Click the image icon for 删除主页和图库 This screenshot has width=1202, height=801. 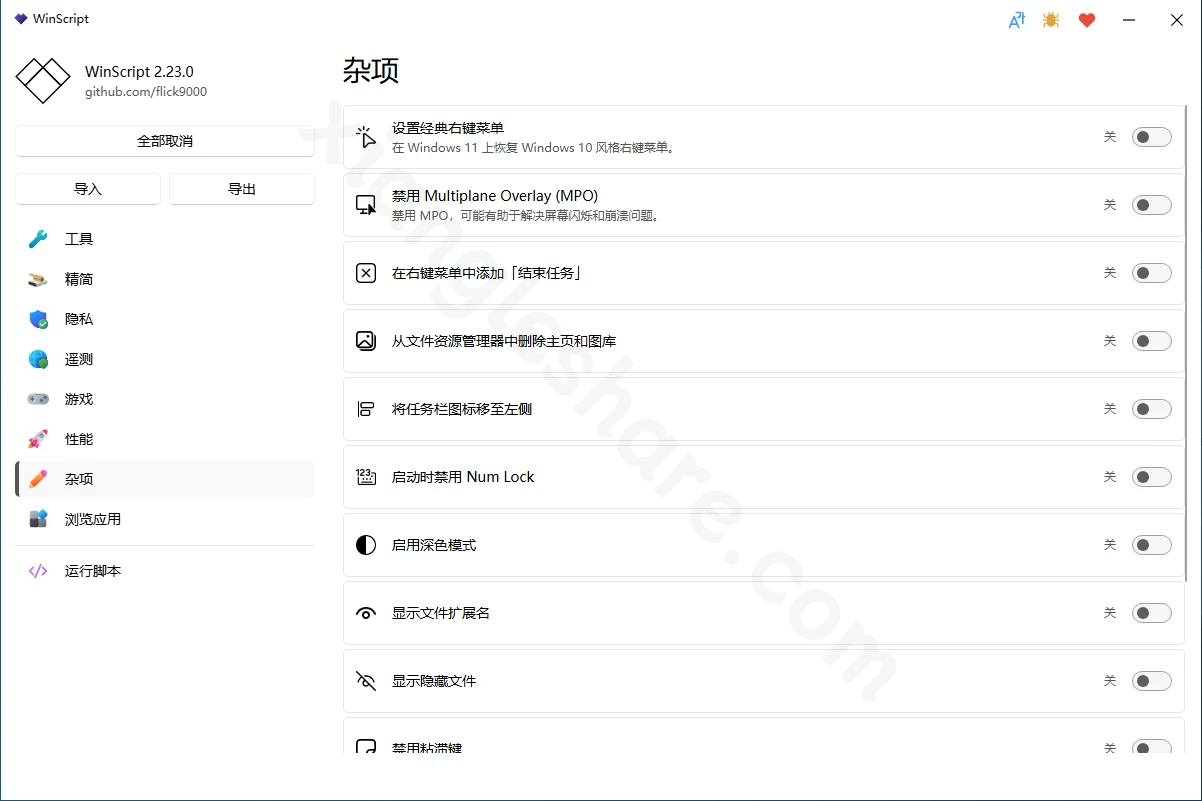tap(366, 341)
